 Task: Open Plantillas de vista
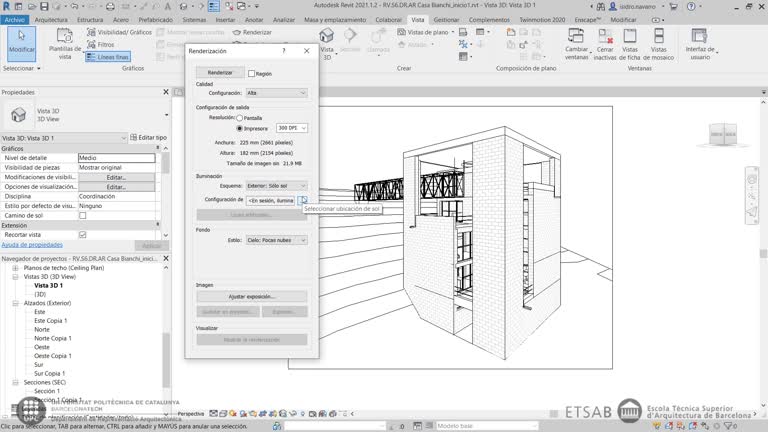(65, 44)
